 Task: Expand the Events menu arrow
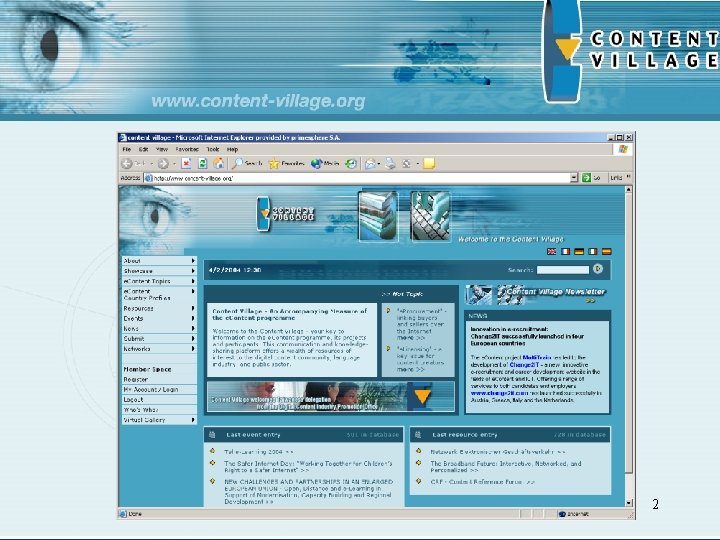tap(193, 318)
